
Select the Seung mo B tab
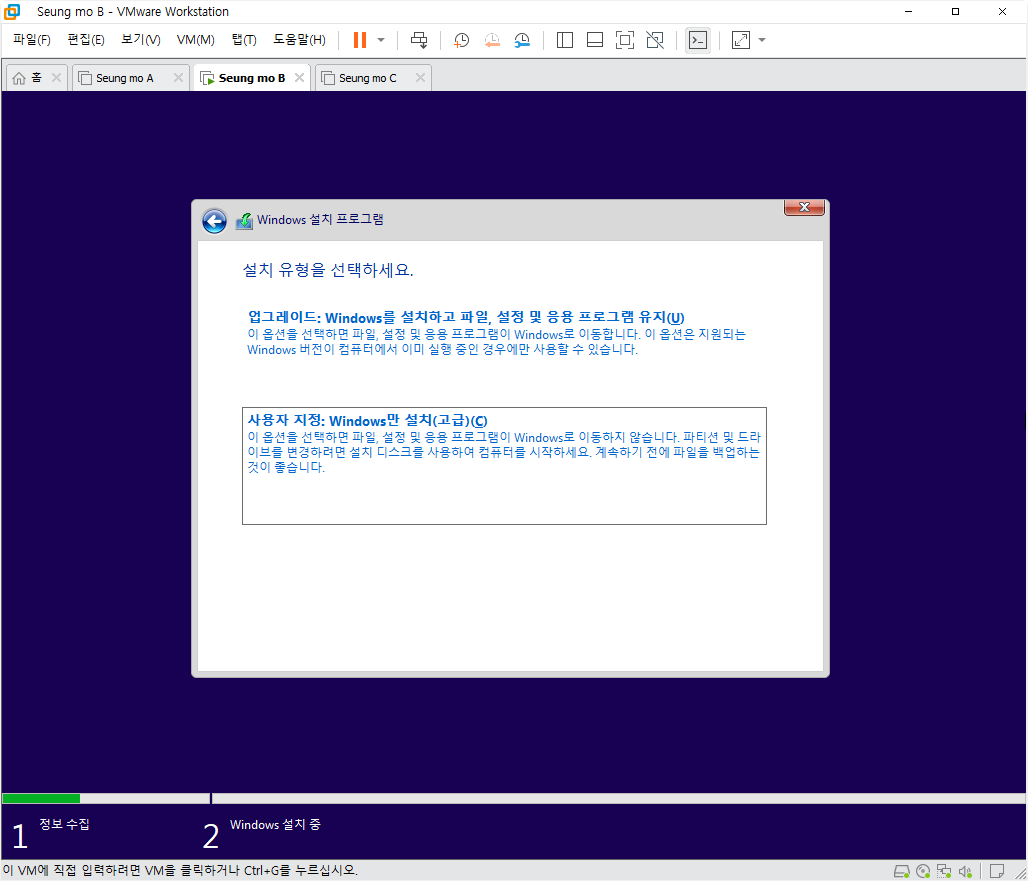(252, 78)
